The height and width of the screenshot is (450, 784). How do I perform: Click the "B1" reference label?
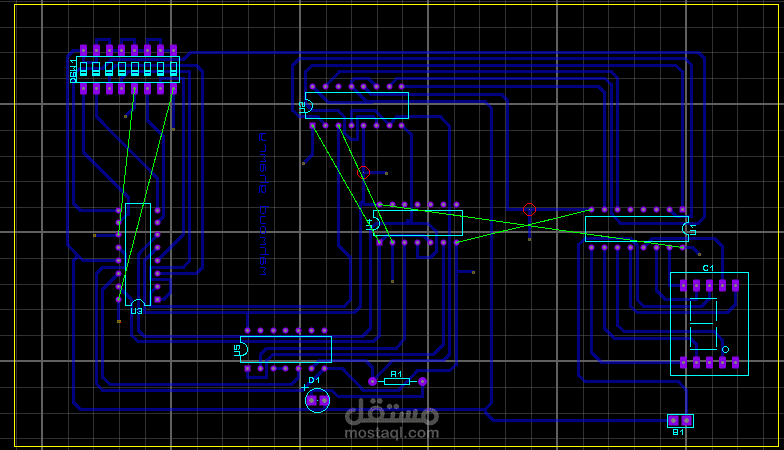(x=678, y=432)
